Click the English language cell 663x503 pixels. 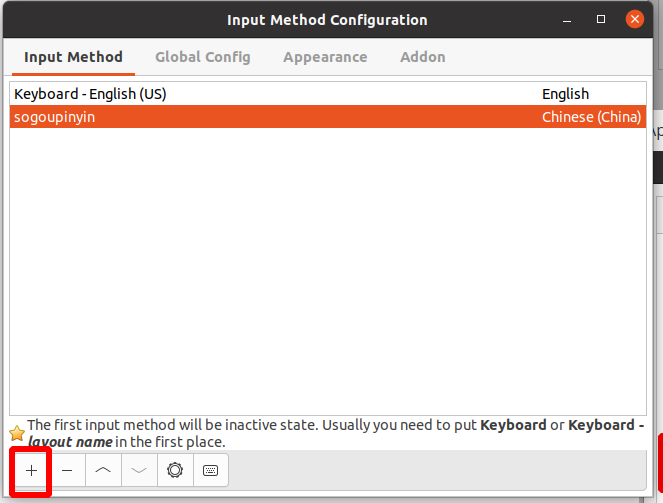(565, 94)
